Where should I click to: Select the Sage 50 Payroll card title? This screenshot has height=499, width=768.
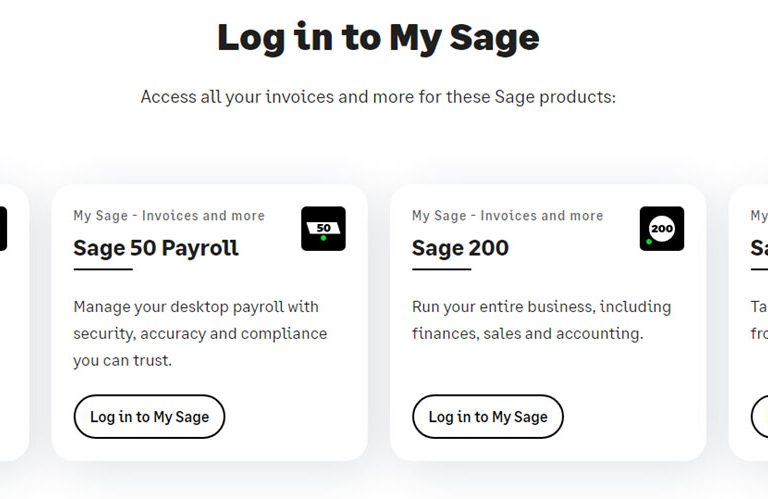pos(156,248)
